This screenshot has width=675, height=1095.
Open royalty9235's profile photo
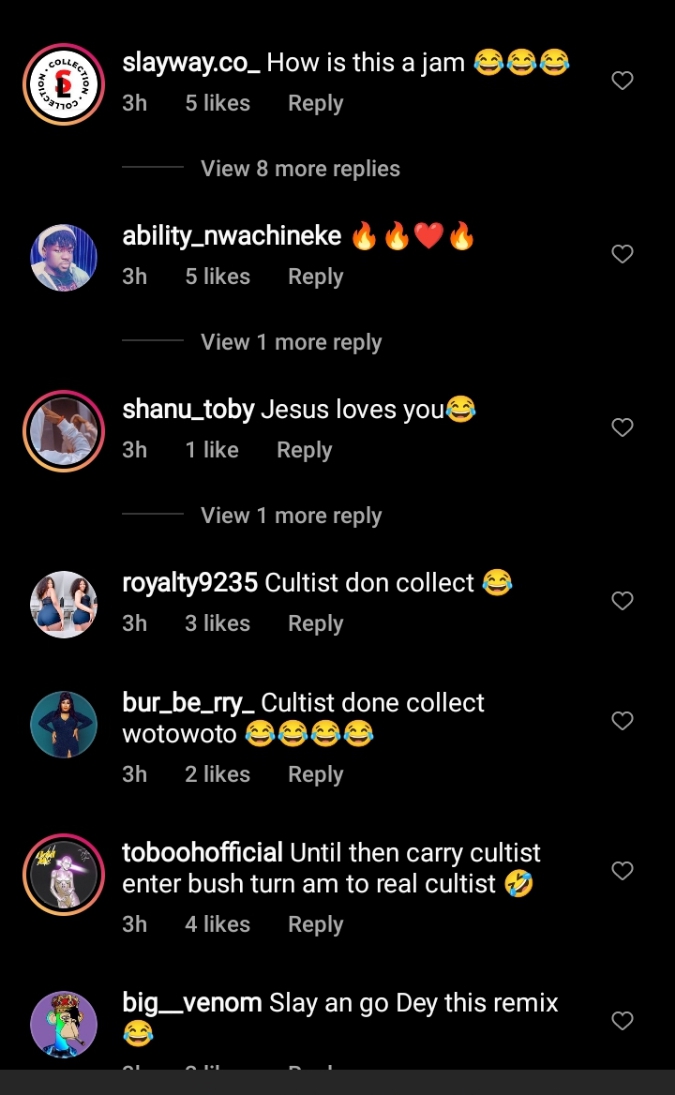[64, 604]
